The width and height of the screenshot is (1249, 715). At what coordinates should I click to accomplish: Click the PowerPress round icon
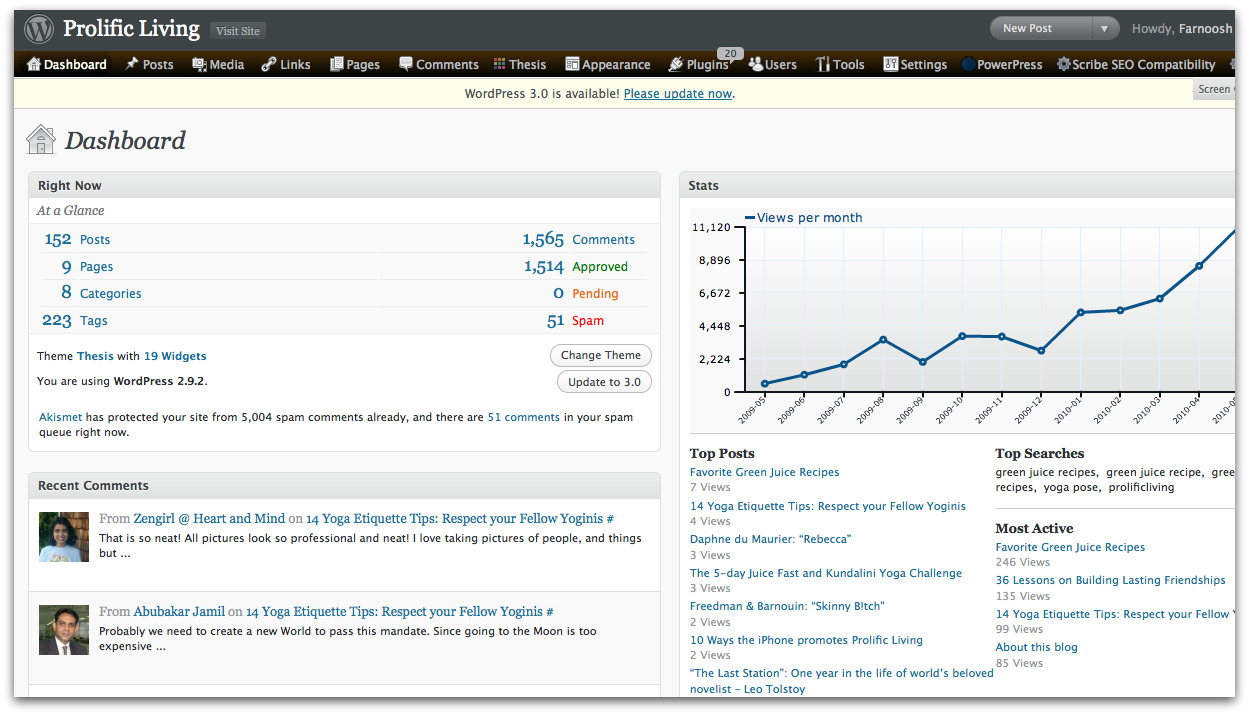[968, 64]
